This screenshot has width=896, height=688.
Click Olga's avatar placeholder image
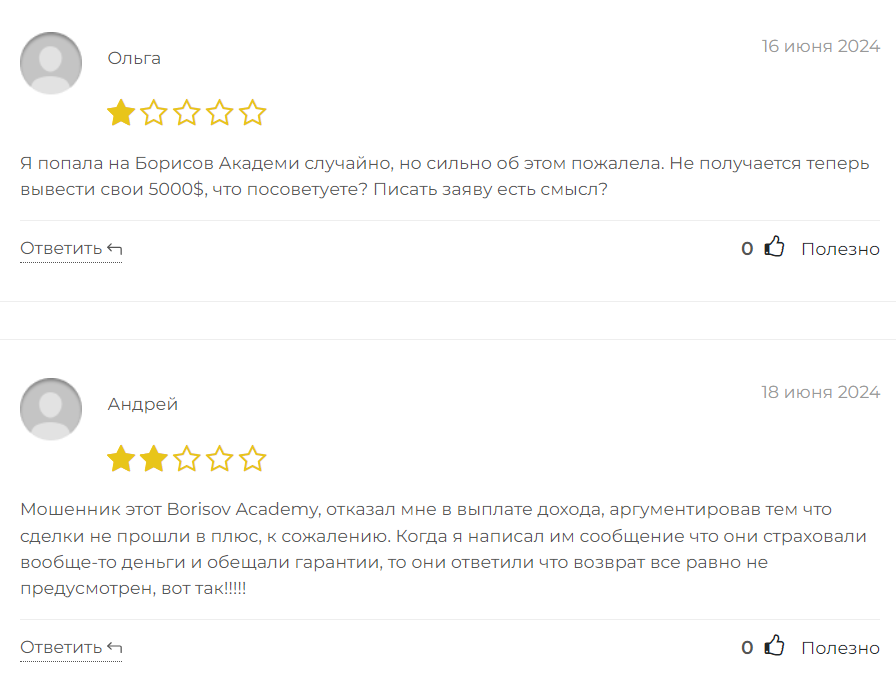point(50,62)
